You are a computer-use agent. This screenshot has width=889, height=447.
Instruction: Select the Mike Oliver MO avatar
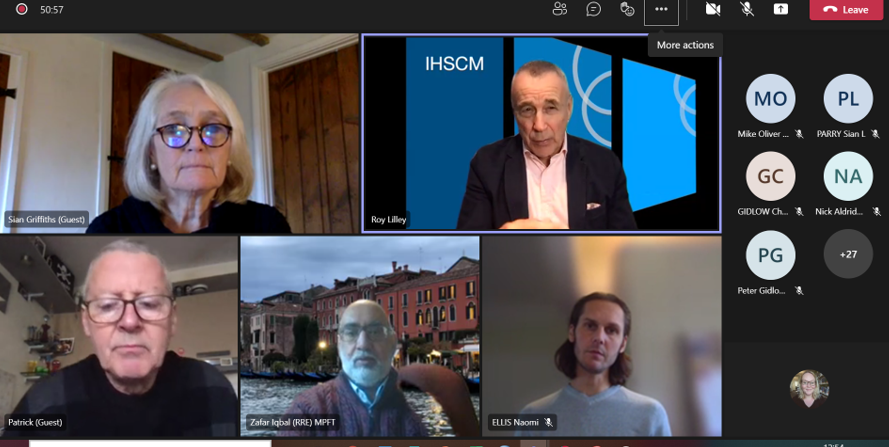771,99
